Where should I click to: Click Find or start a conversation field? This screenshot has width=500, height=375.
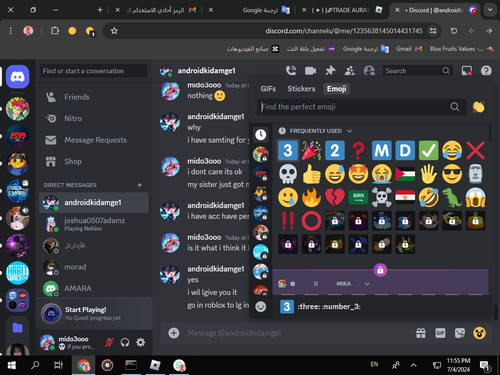[x=93, y=71]
